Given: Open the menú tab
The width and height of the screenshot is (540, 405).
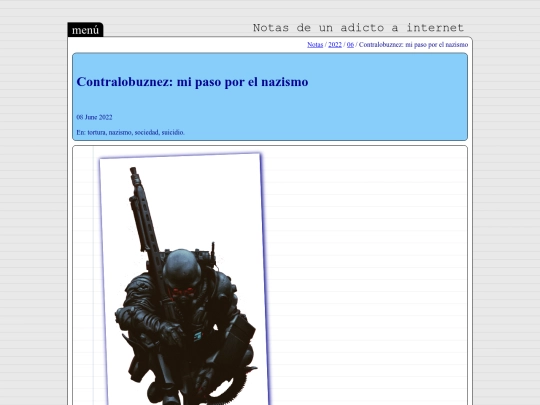Looking at the screenshot, I should [85, 30].
